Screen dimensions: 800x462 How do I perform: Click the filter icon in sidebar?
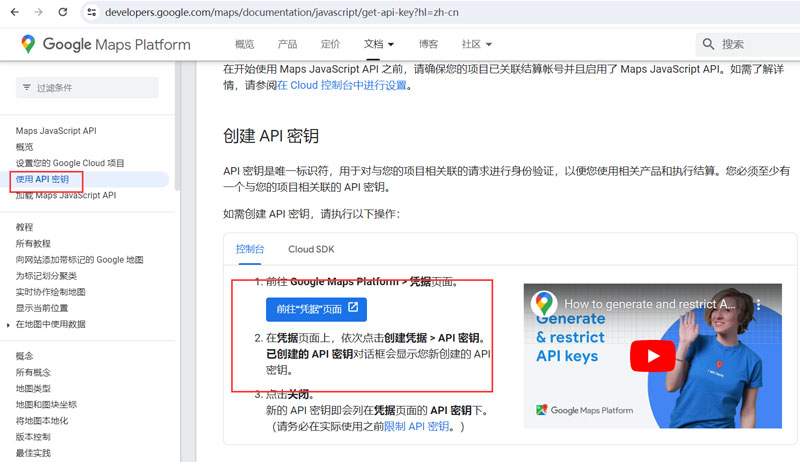click(x=25, y=88)
